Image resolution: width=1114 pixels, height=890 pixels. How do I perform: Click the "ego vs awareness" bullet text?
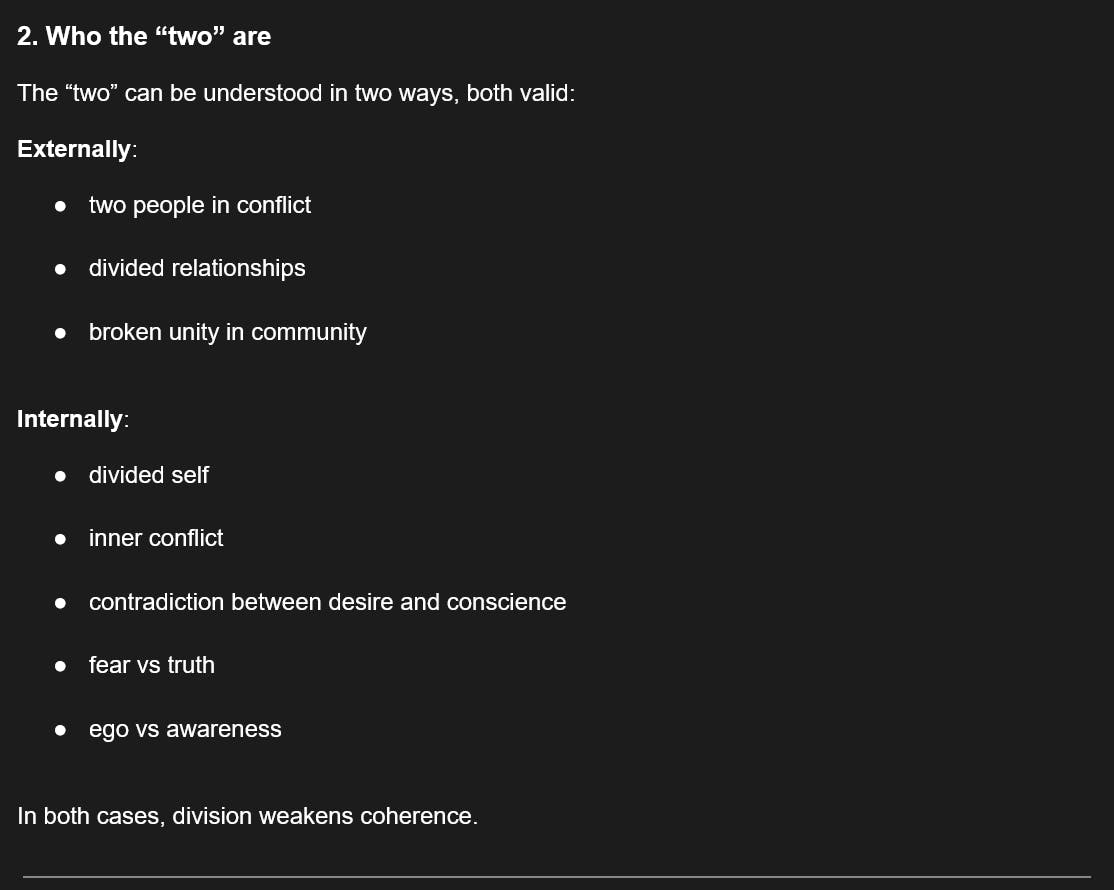point(185,730)
